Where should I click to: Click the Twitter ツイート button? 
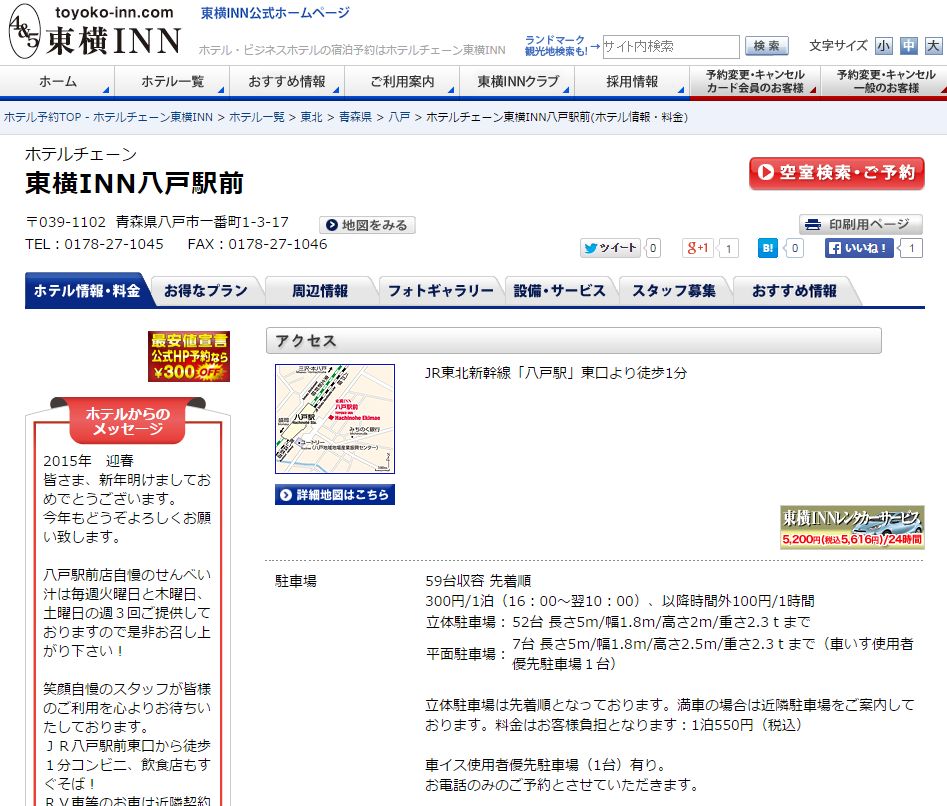(x=610, y=248)
